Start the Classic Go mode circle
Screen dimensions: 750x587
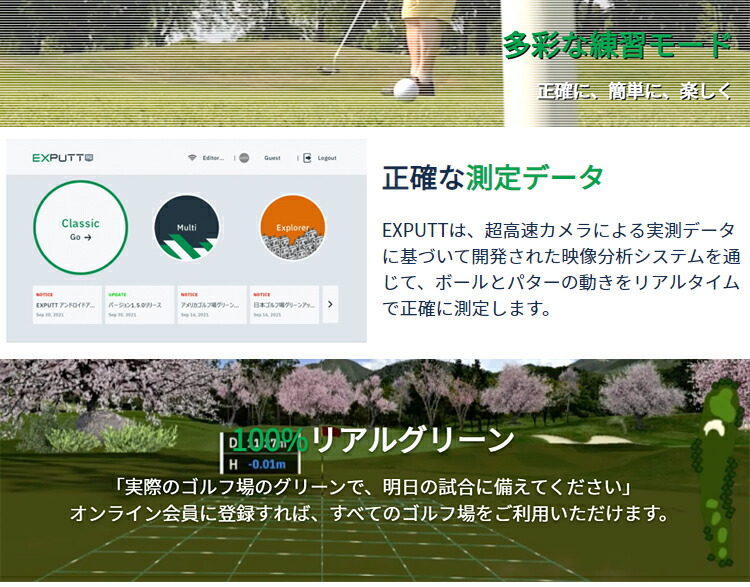point(80,227)
